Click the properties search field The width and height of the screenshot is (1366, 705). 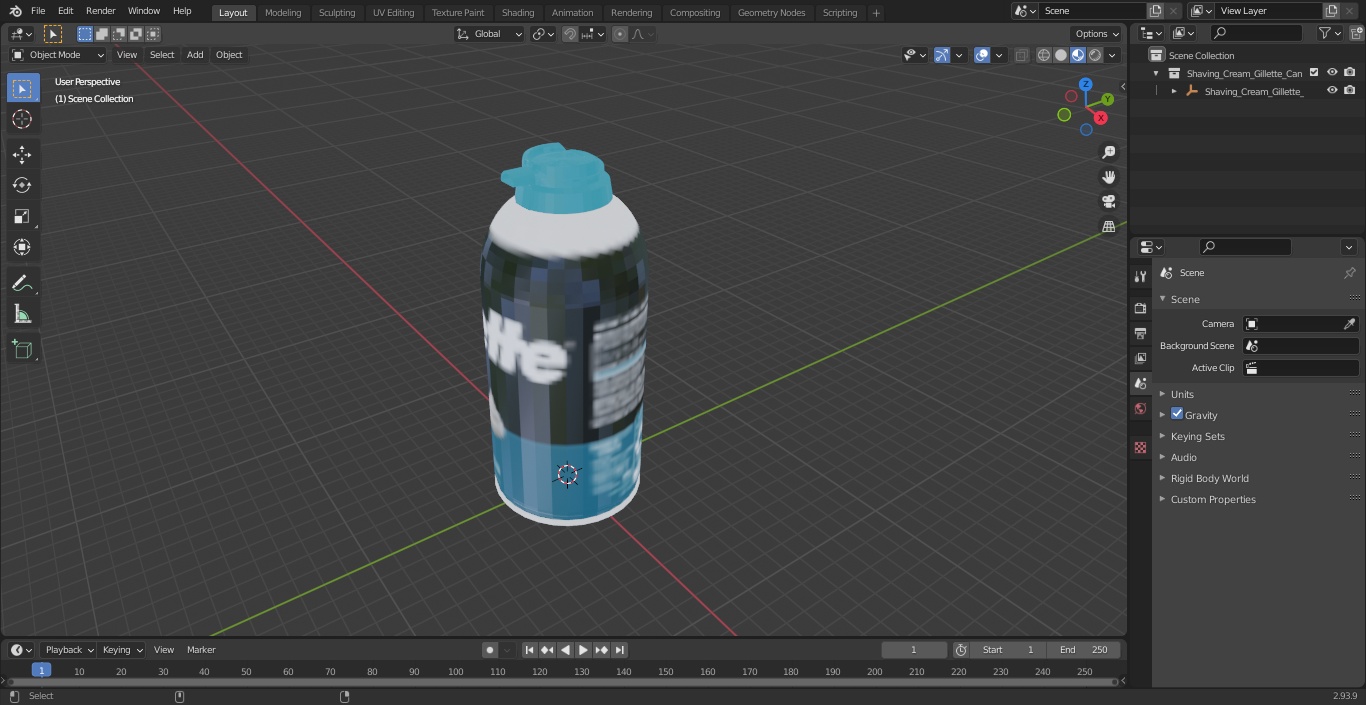click(1245, 247)
